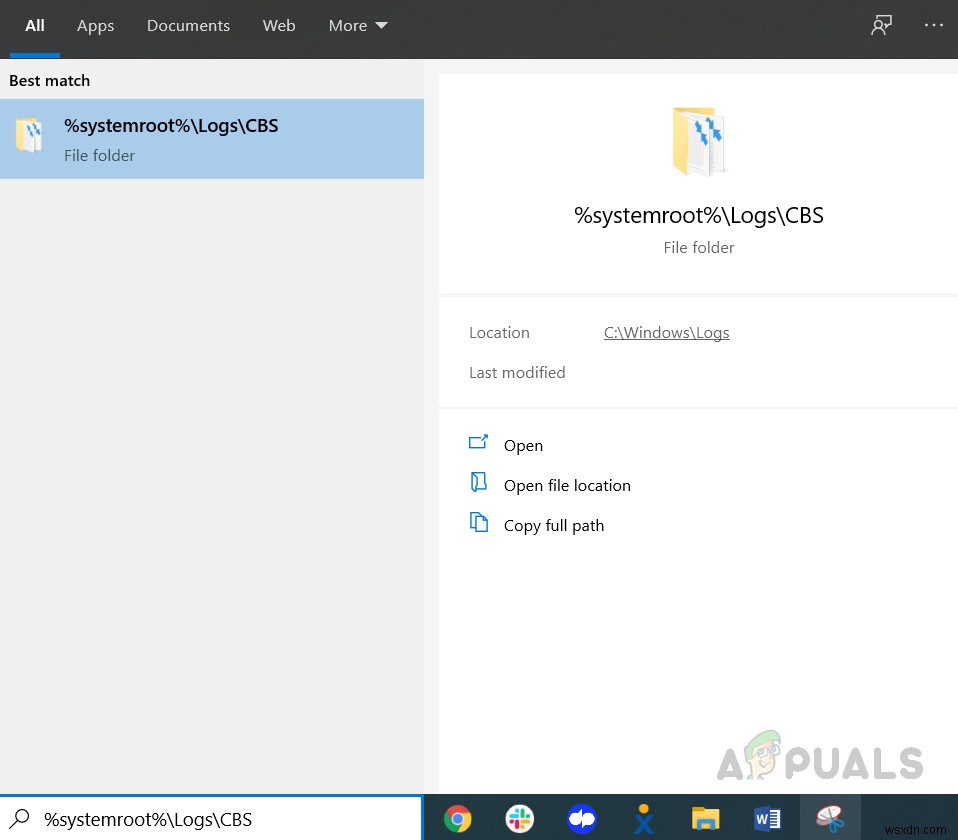The height and width of the screenshot is (840, 958).
Task: Open the Apps search tab
Action: (x=95, y=26)
